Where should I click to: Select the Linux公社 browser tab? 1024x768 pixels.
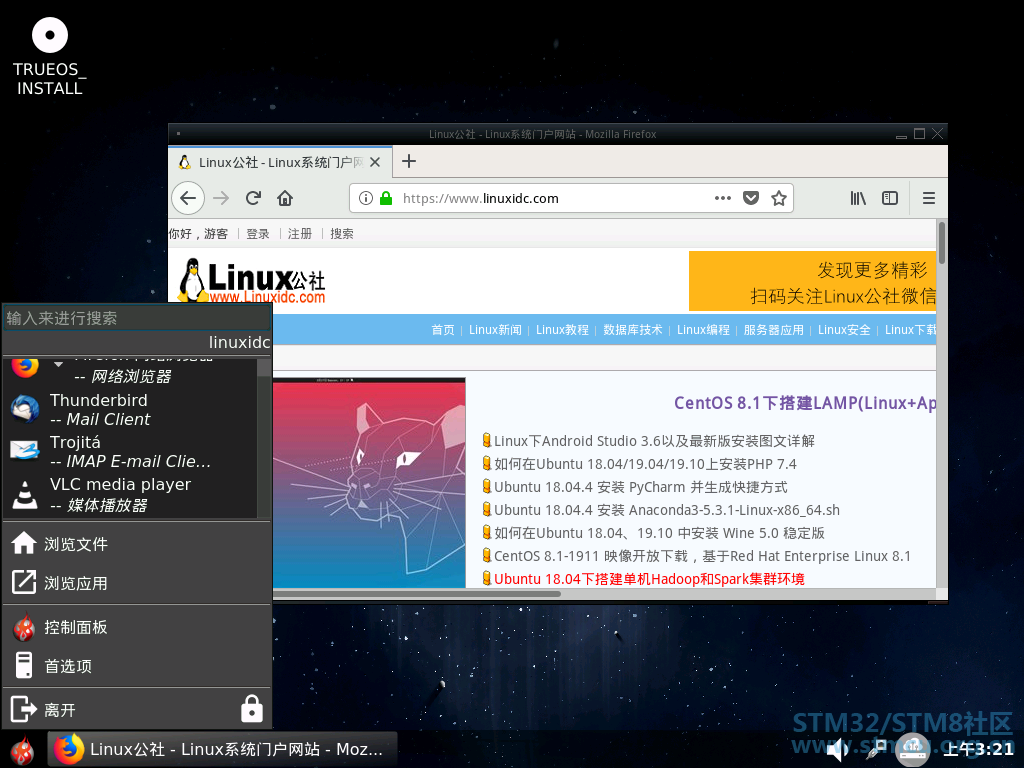click(280, 162)
